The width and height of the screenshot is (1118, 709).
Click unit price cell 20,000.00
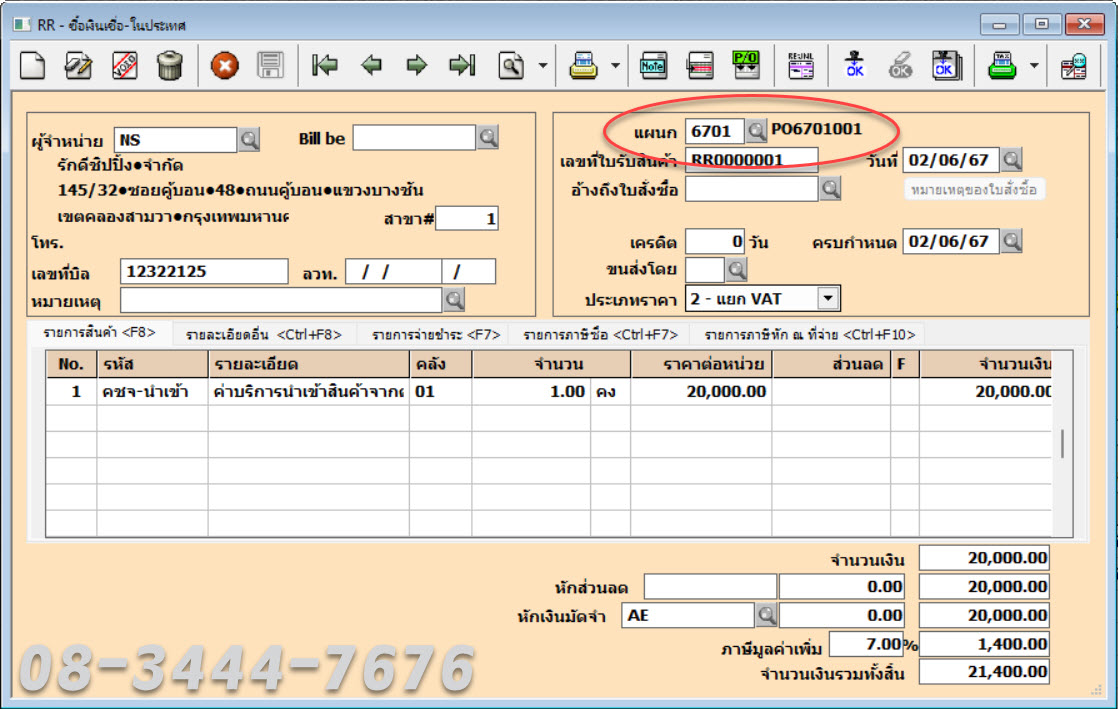tap(702, 392)
